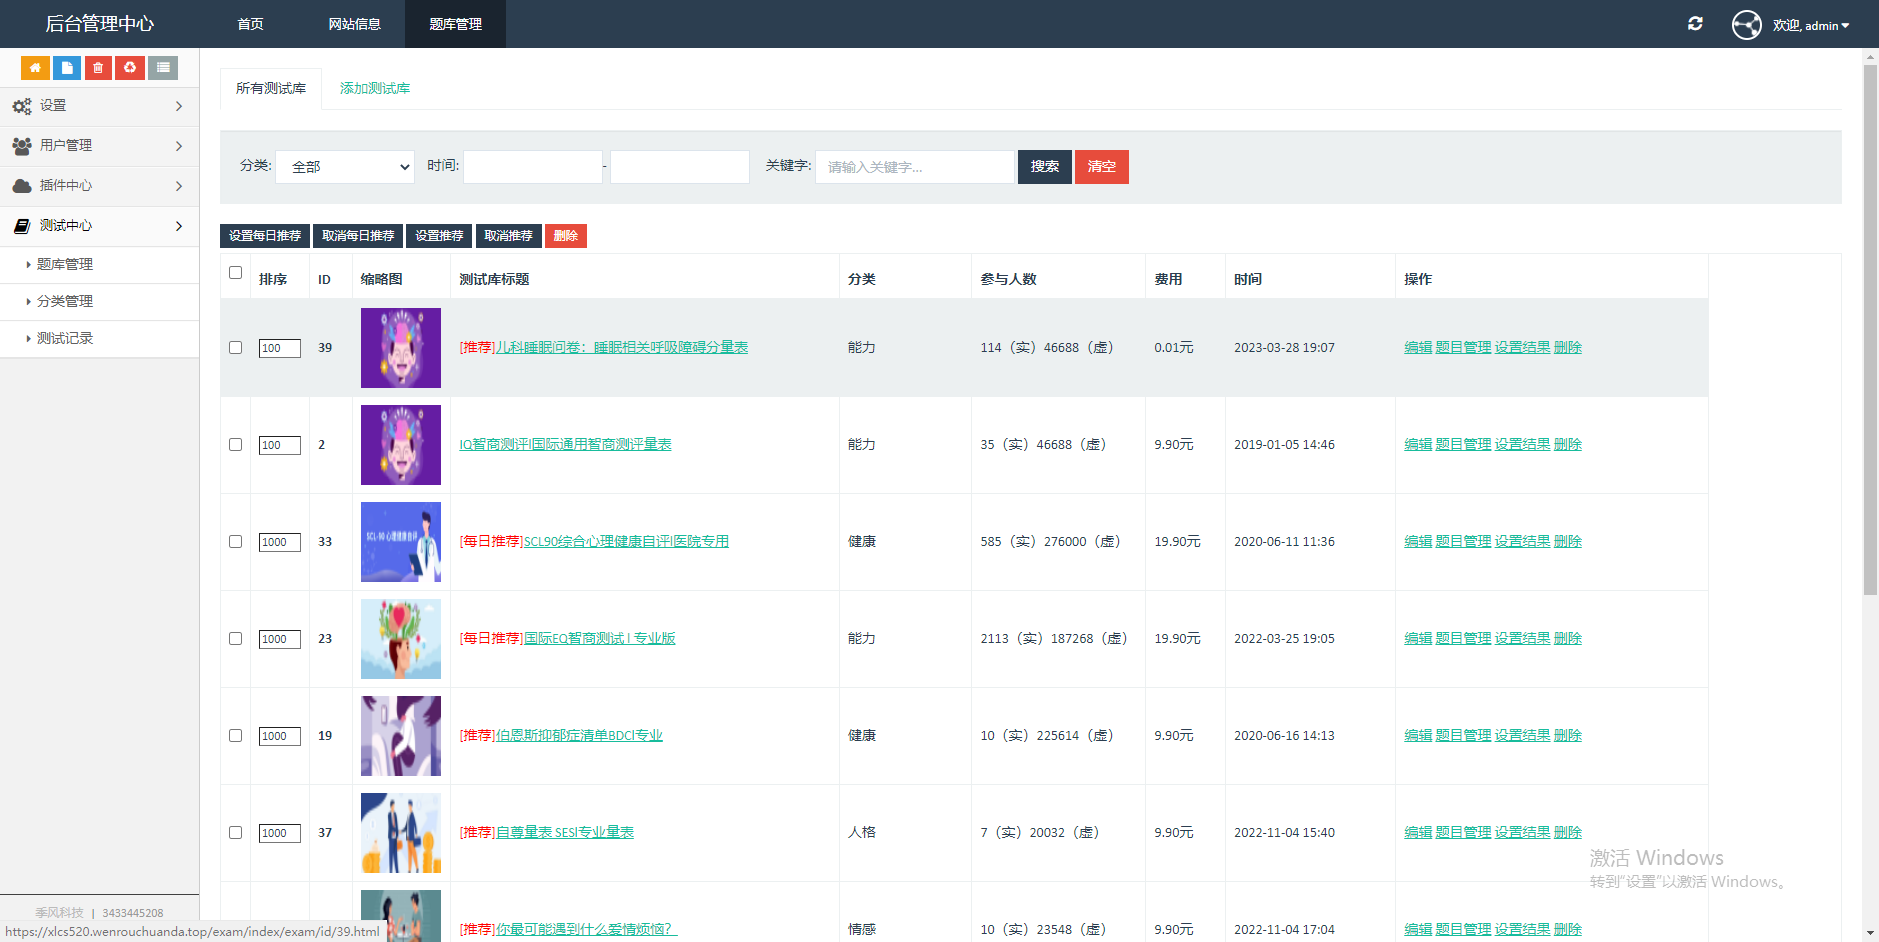1879x942 pixels.
Task: Check the checkbox for row ID 33
Action: click(236, 542)
